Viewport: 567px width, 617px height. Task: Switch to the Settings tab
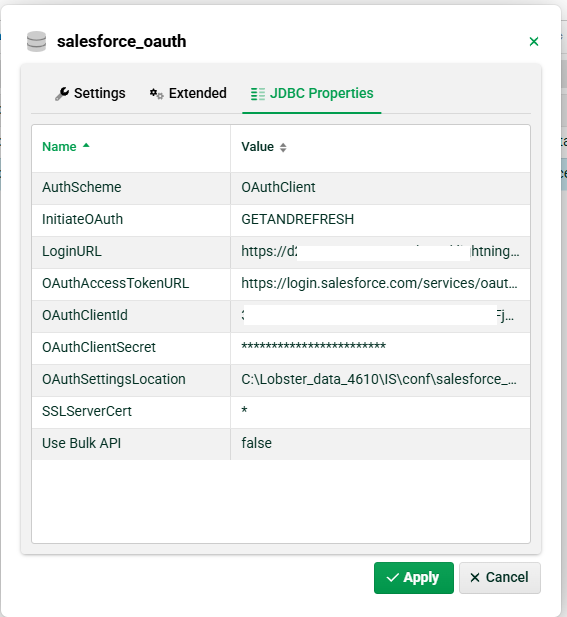[90, 93]
